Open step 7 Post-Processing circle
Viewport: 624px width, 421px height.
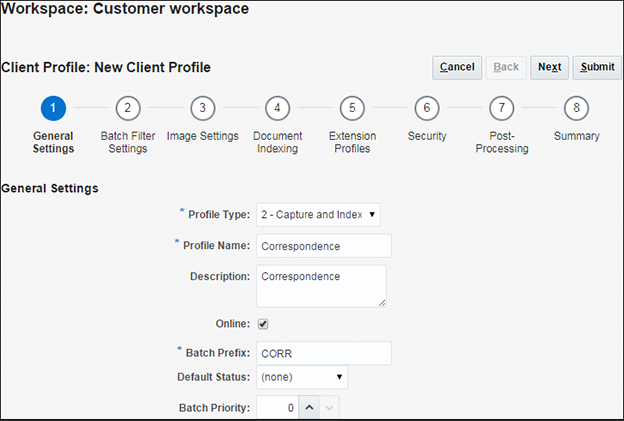point(501,108)
